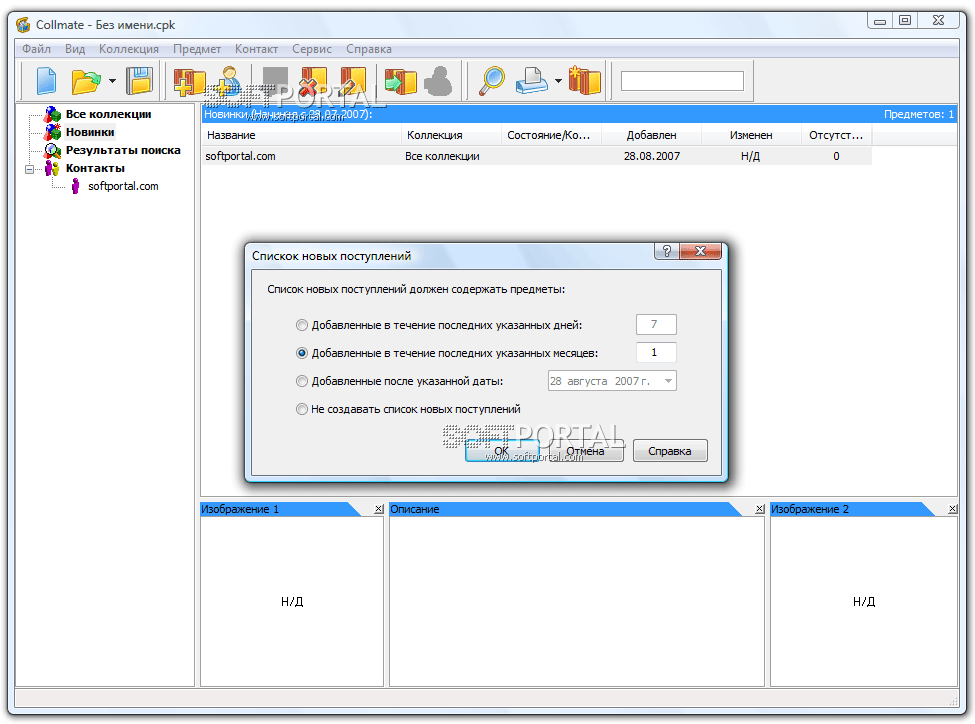Close the Изображение 2 panel

[x=953, y=509]
